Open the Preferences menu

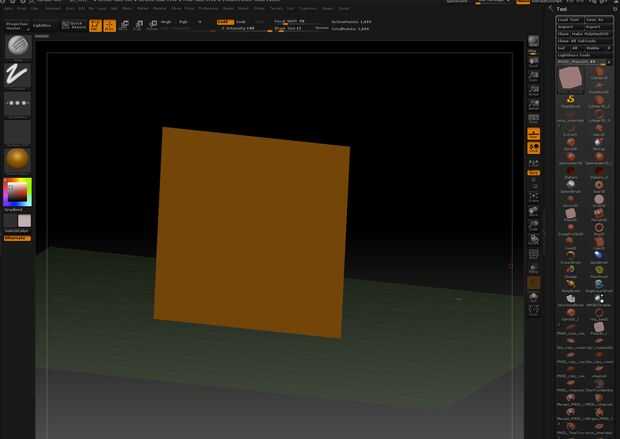tap(208, 8)
